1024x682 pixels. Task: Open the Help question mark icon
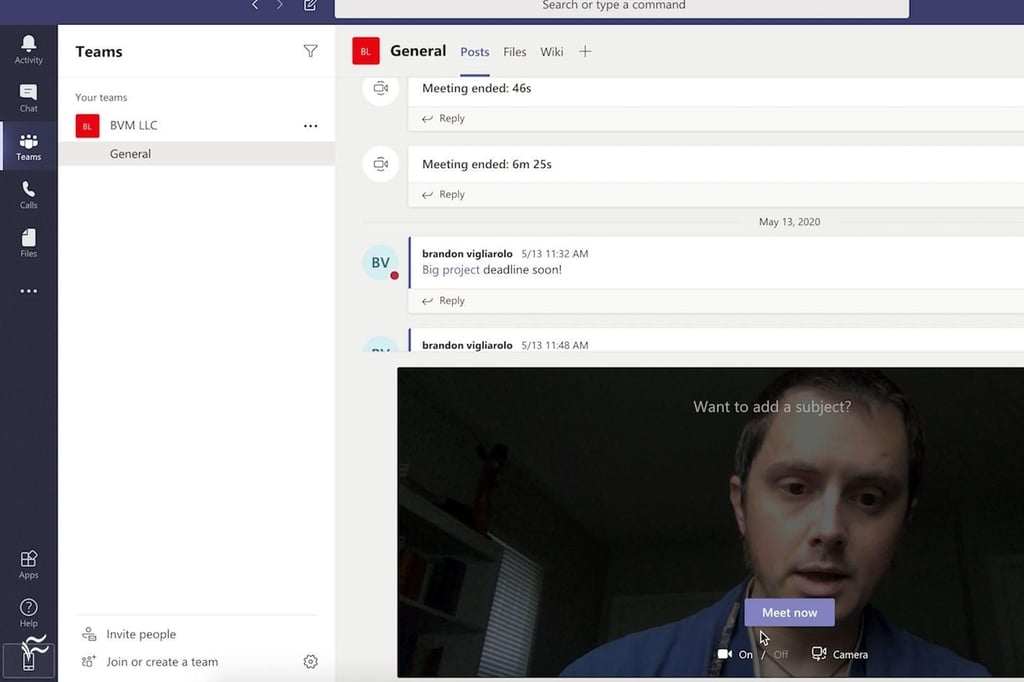[x=29, y=613]
